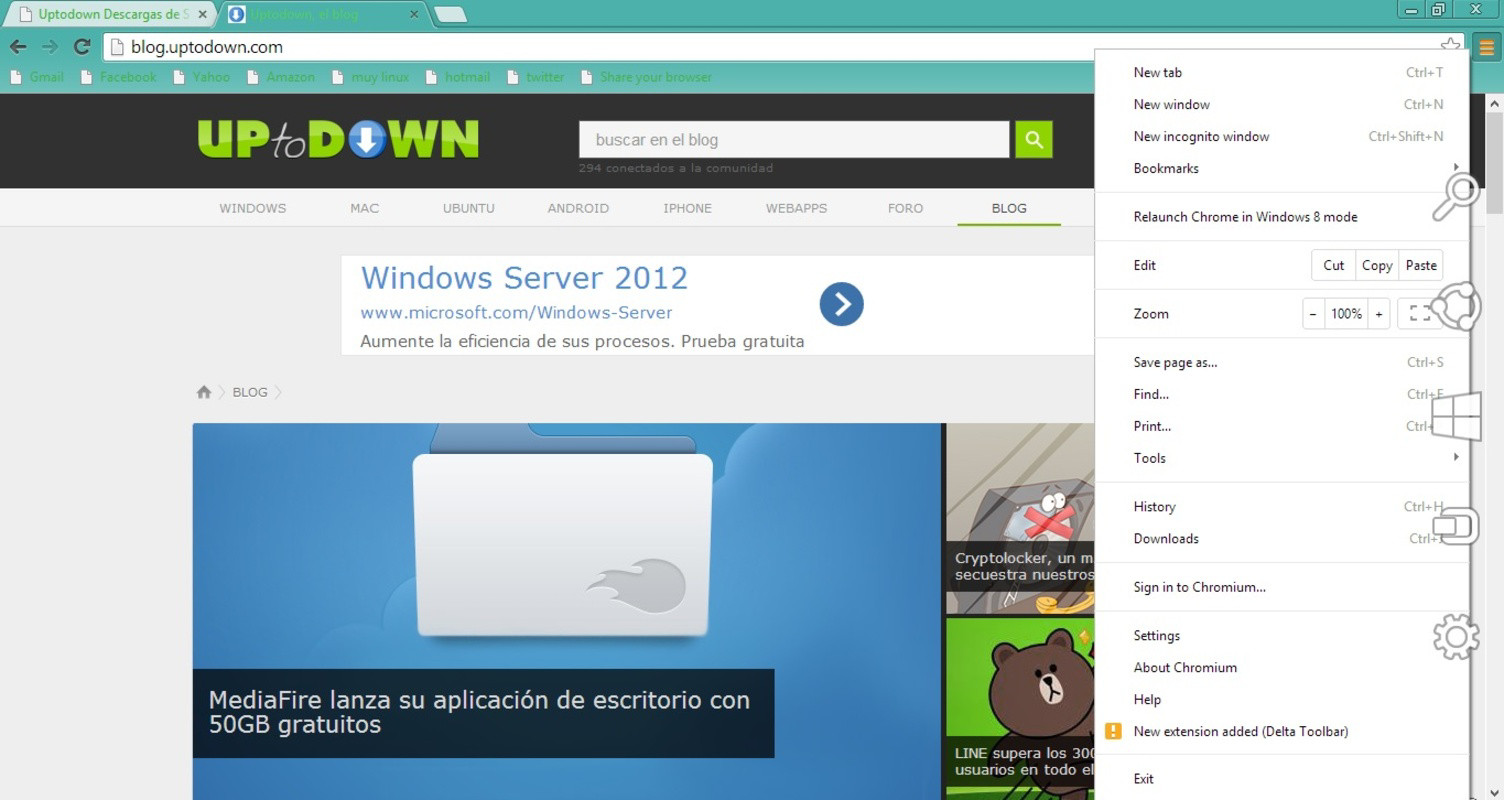The image size is (1504, 800).
Task: Open the MAC section of the site
Action: [x=365, y=208]
